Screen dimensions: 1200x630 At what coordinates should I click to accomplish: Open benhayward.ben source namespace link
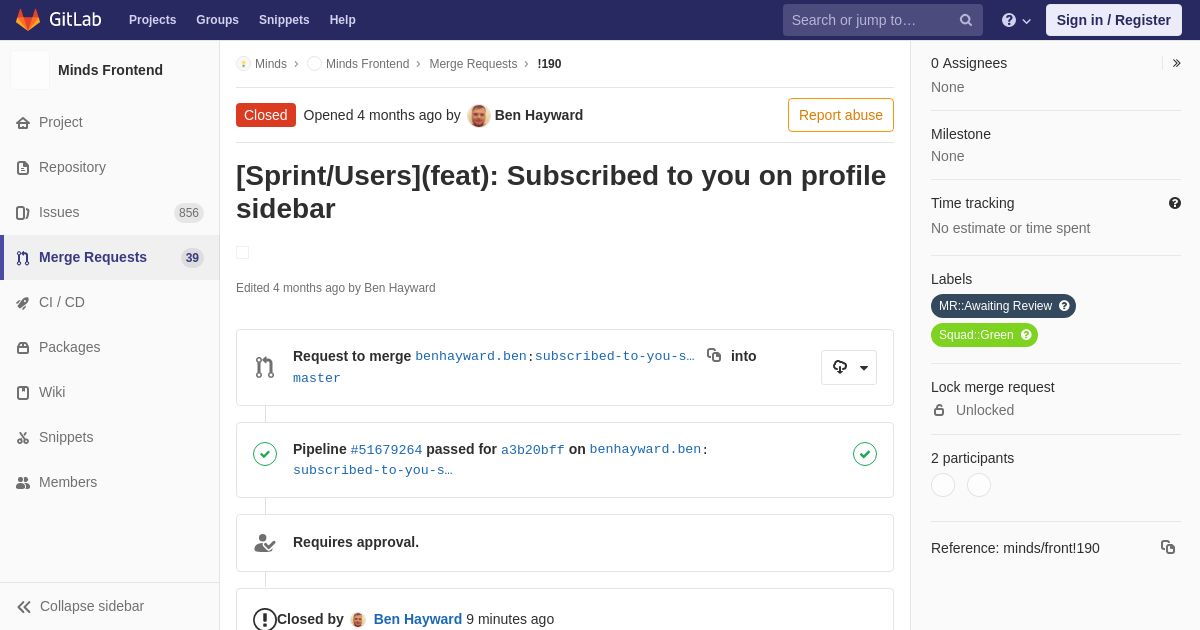471,356
